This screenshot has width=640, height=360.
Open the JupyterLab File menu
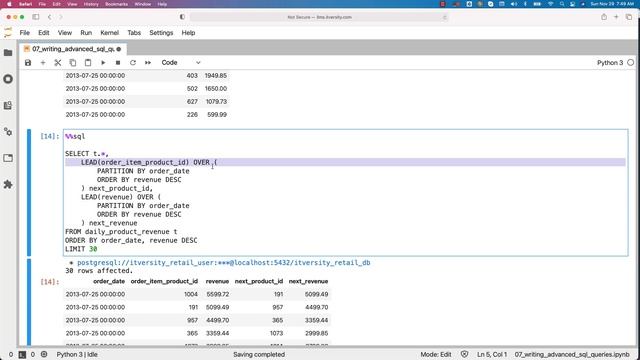(24, 33)
